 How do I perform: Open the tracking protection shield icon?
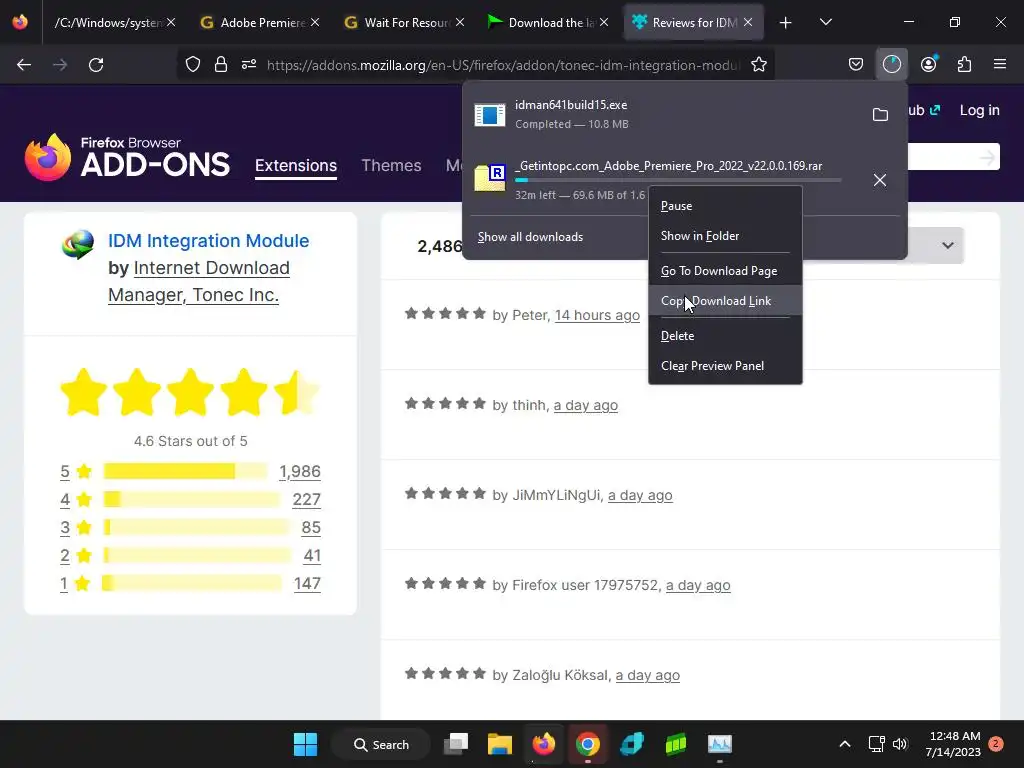[x=193, y=65]
